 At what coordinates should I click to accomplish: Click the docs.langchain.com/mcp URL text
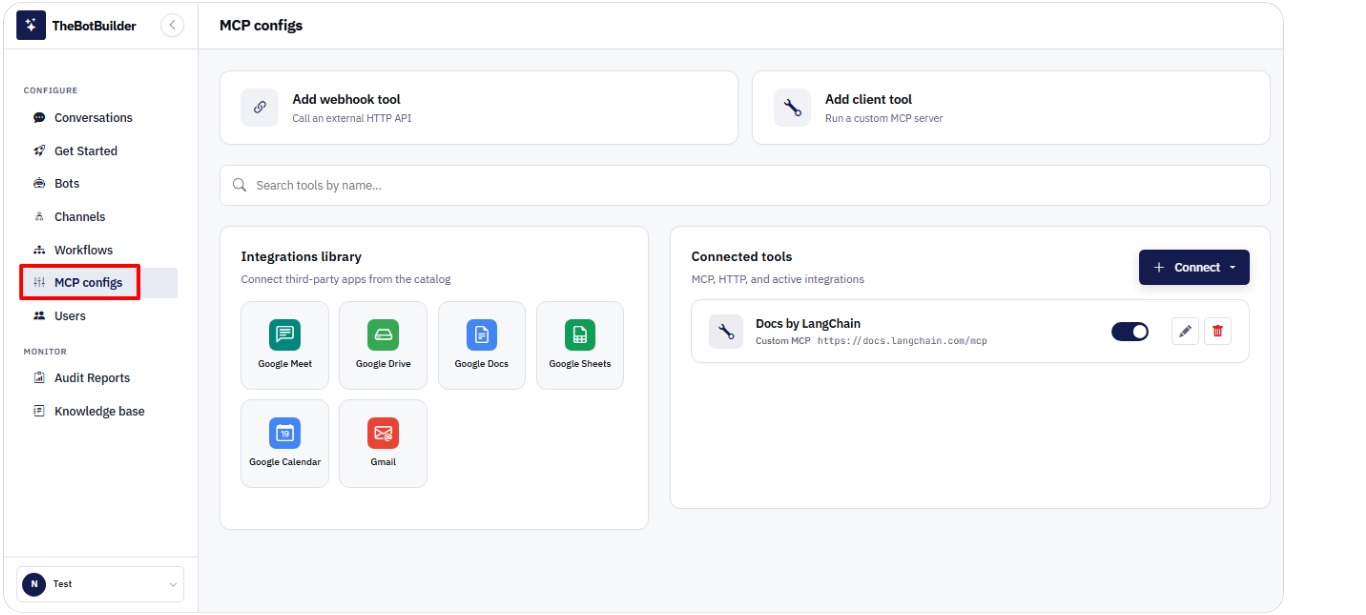tap(902, 341)
